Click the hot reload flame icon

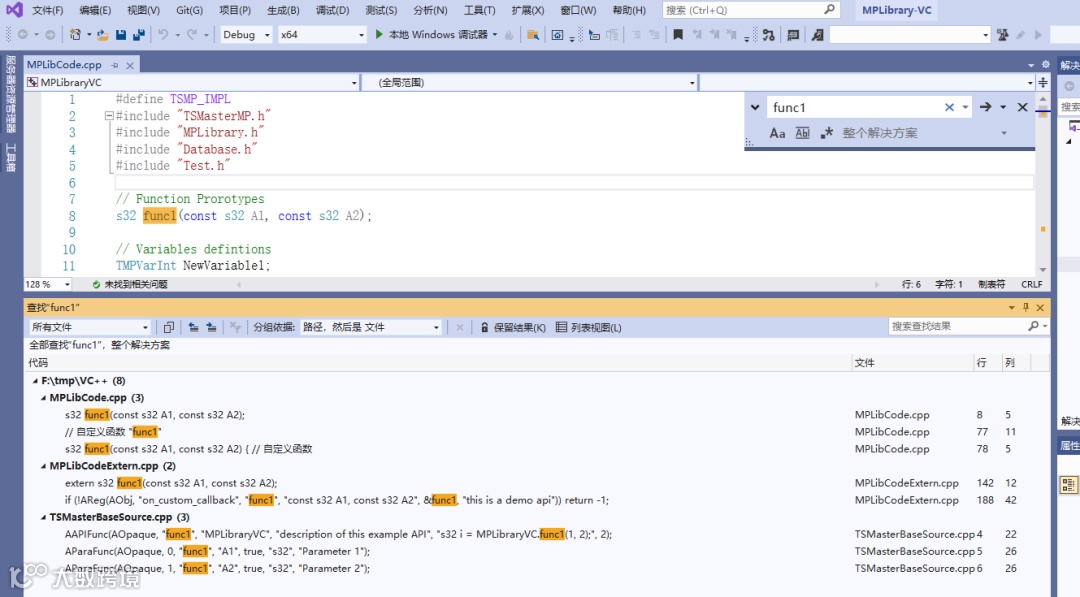pyautogui.click(x=509, y=35)
